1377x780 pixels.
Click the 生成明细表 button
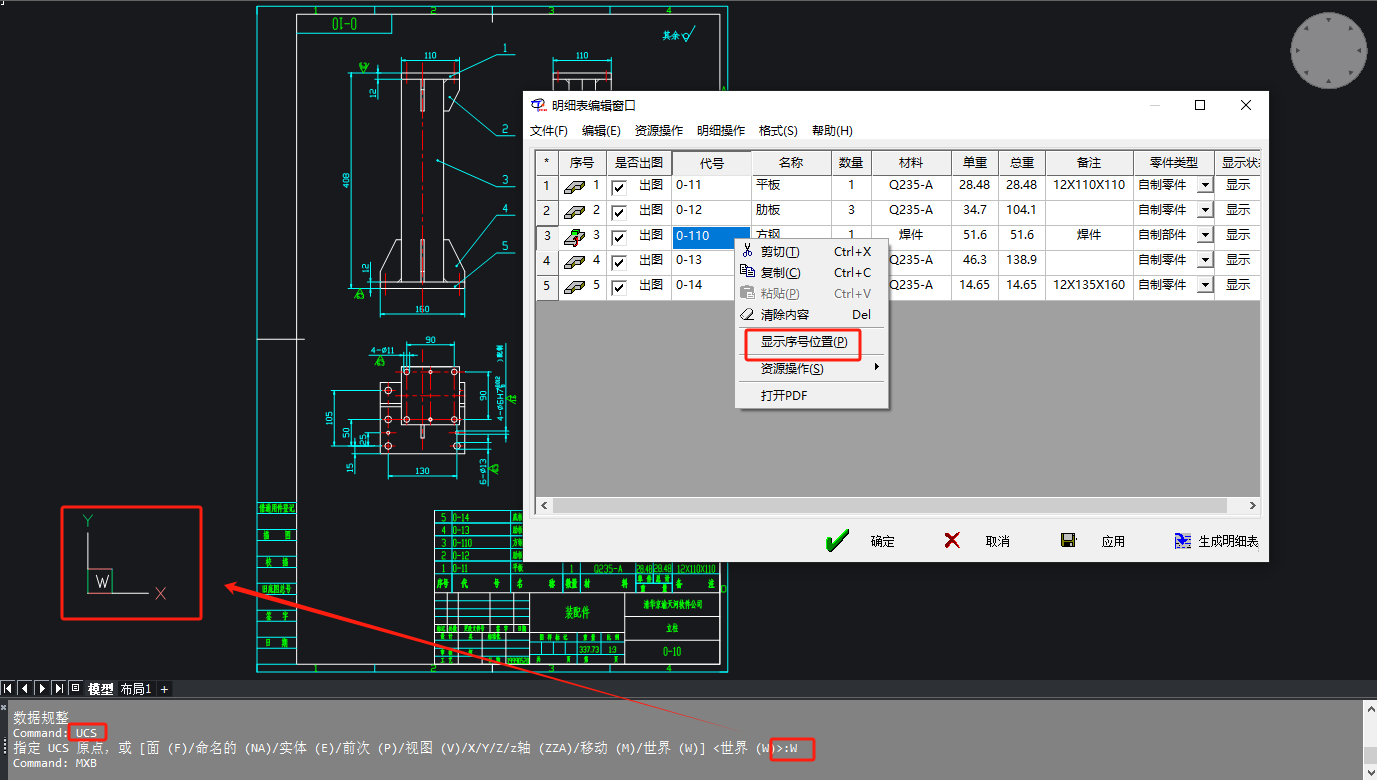(x=1217, y=541)
